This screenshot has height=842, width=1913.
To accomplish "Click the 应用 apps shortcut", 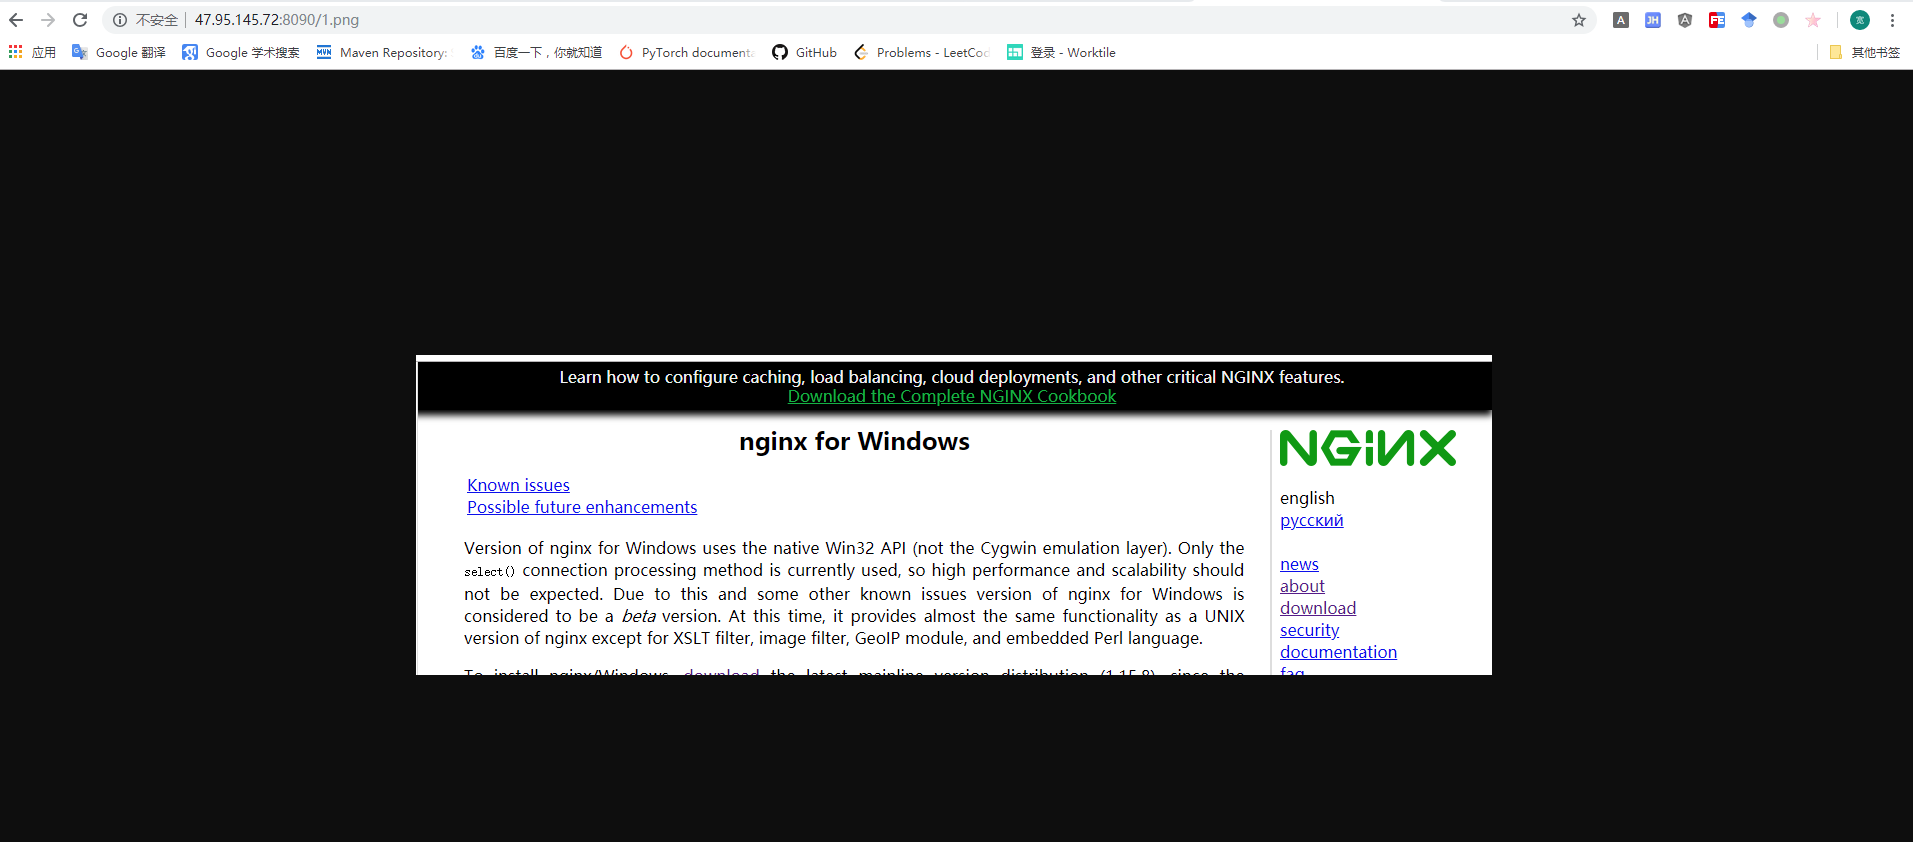I will click(32, 52).
